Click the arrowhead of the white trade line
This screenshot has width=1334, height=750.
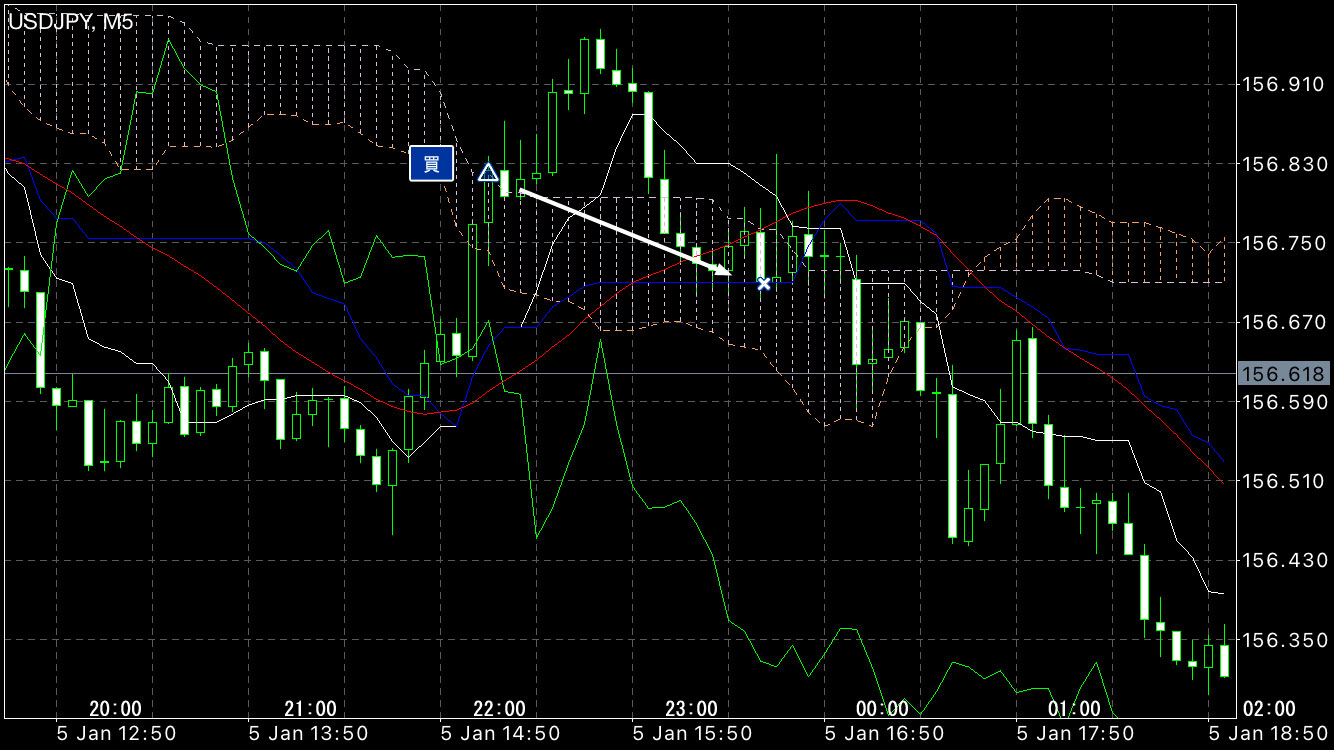pos(722,269)
